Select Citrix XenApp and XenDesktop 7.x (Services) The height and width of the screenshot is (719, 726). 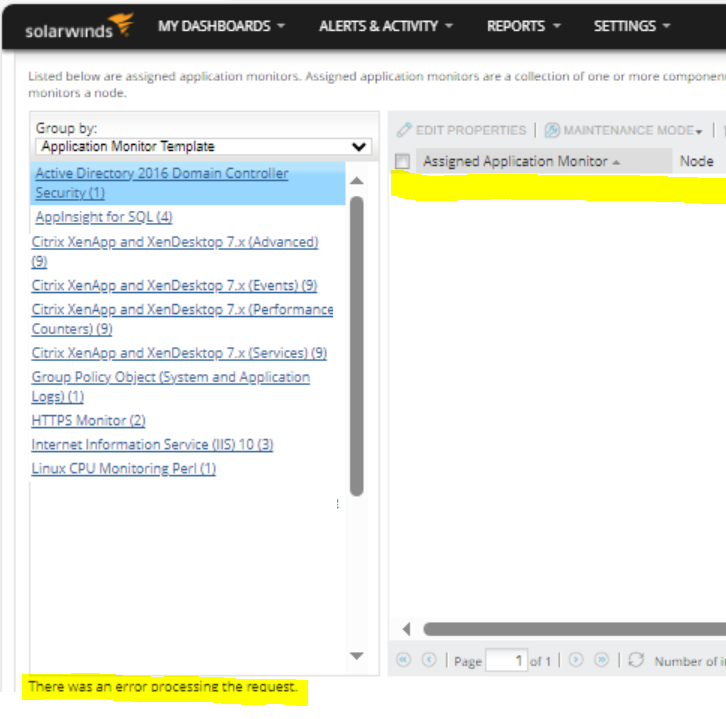[179, 353]
